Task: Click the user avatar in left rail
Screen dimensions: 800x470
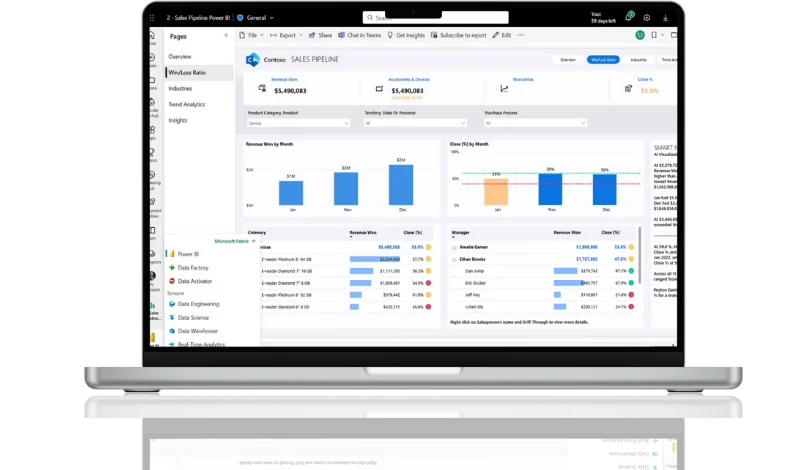Action: pyautogui.click(x=153, y=276)
